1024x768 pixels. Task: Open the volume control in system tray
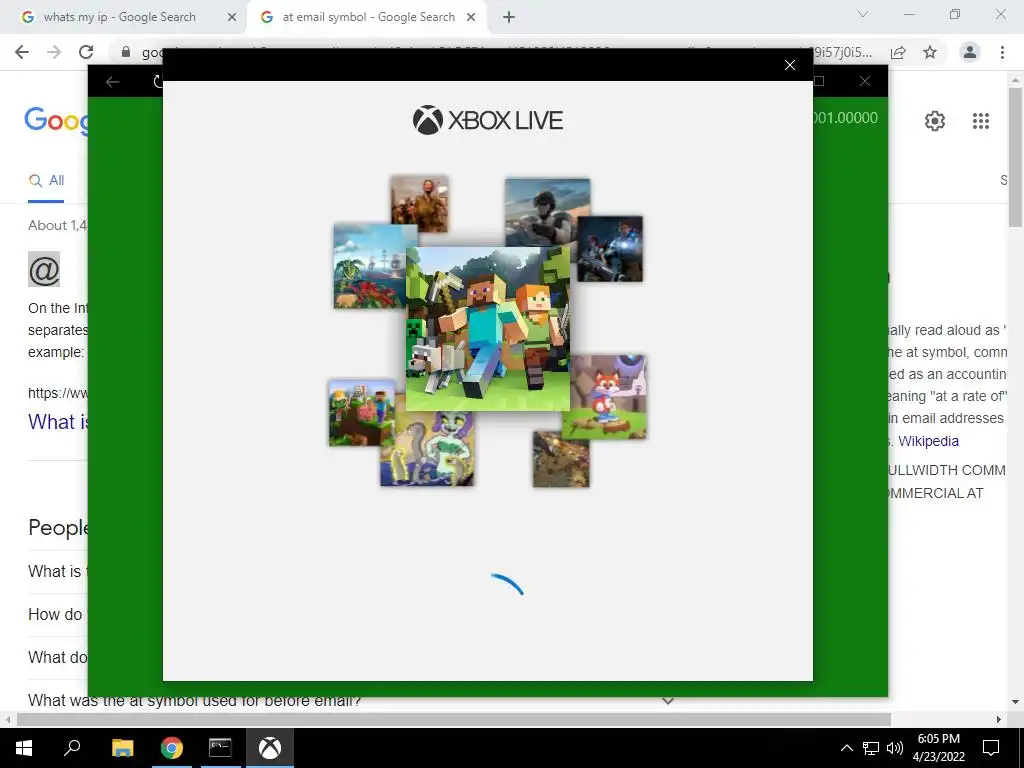[x=894, y=748]
